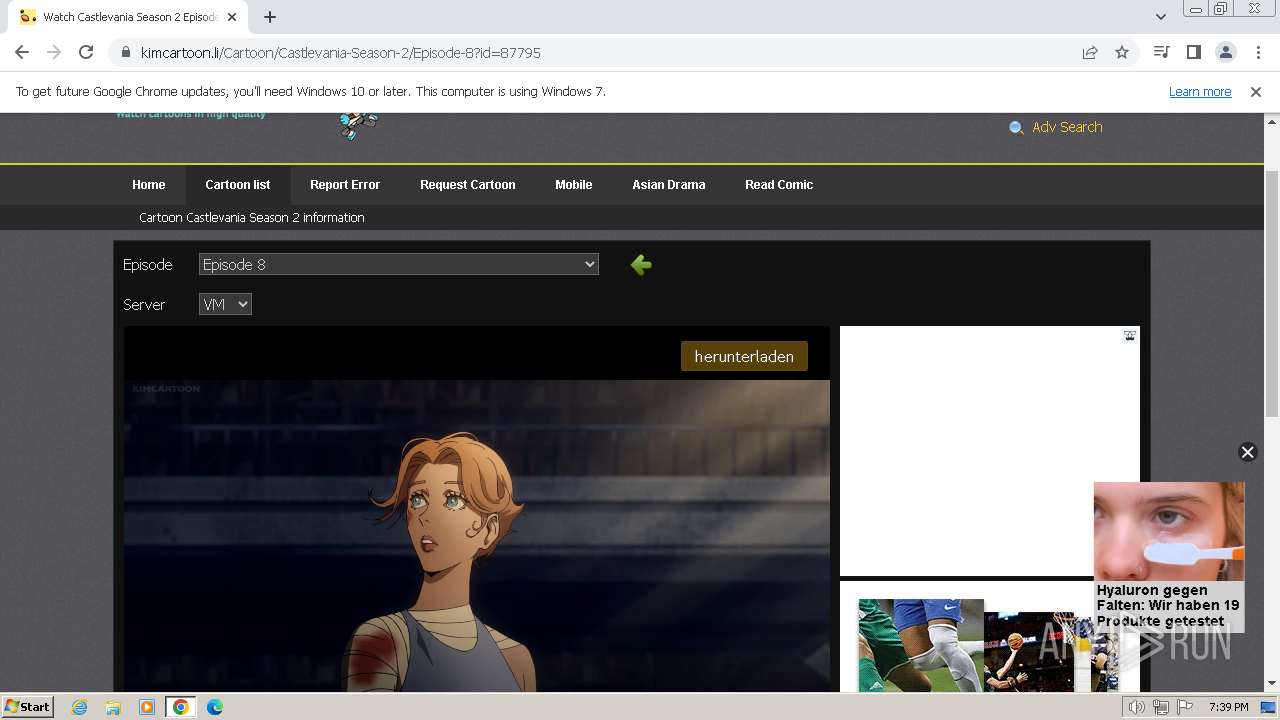Share this page icon in address bar
1280x720 pixels.
click(1090, 52)
